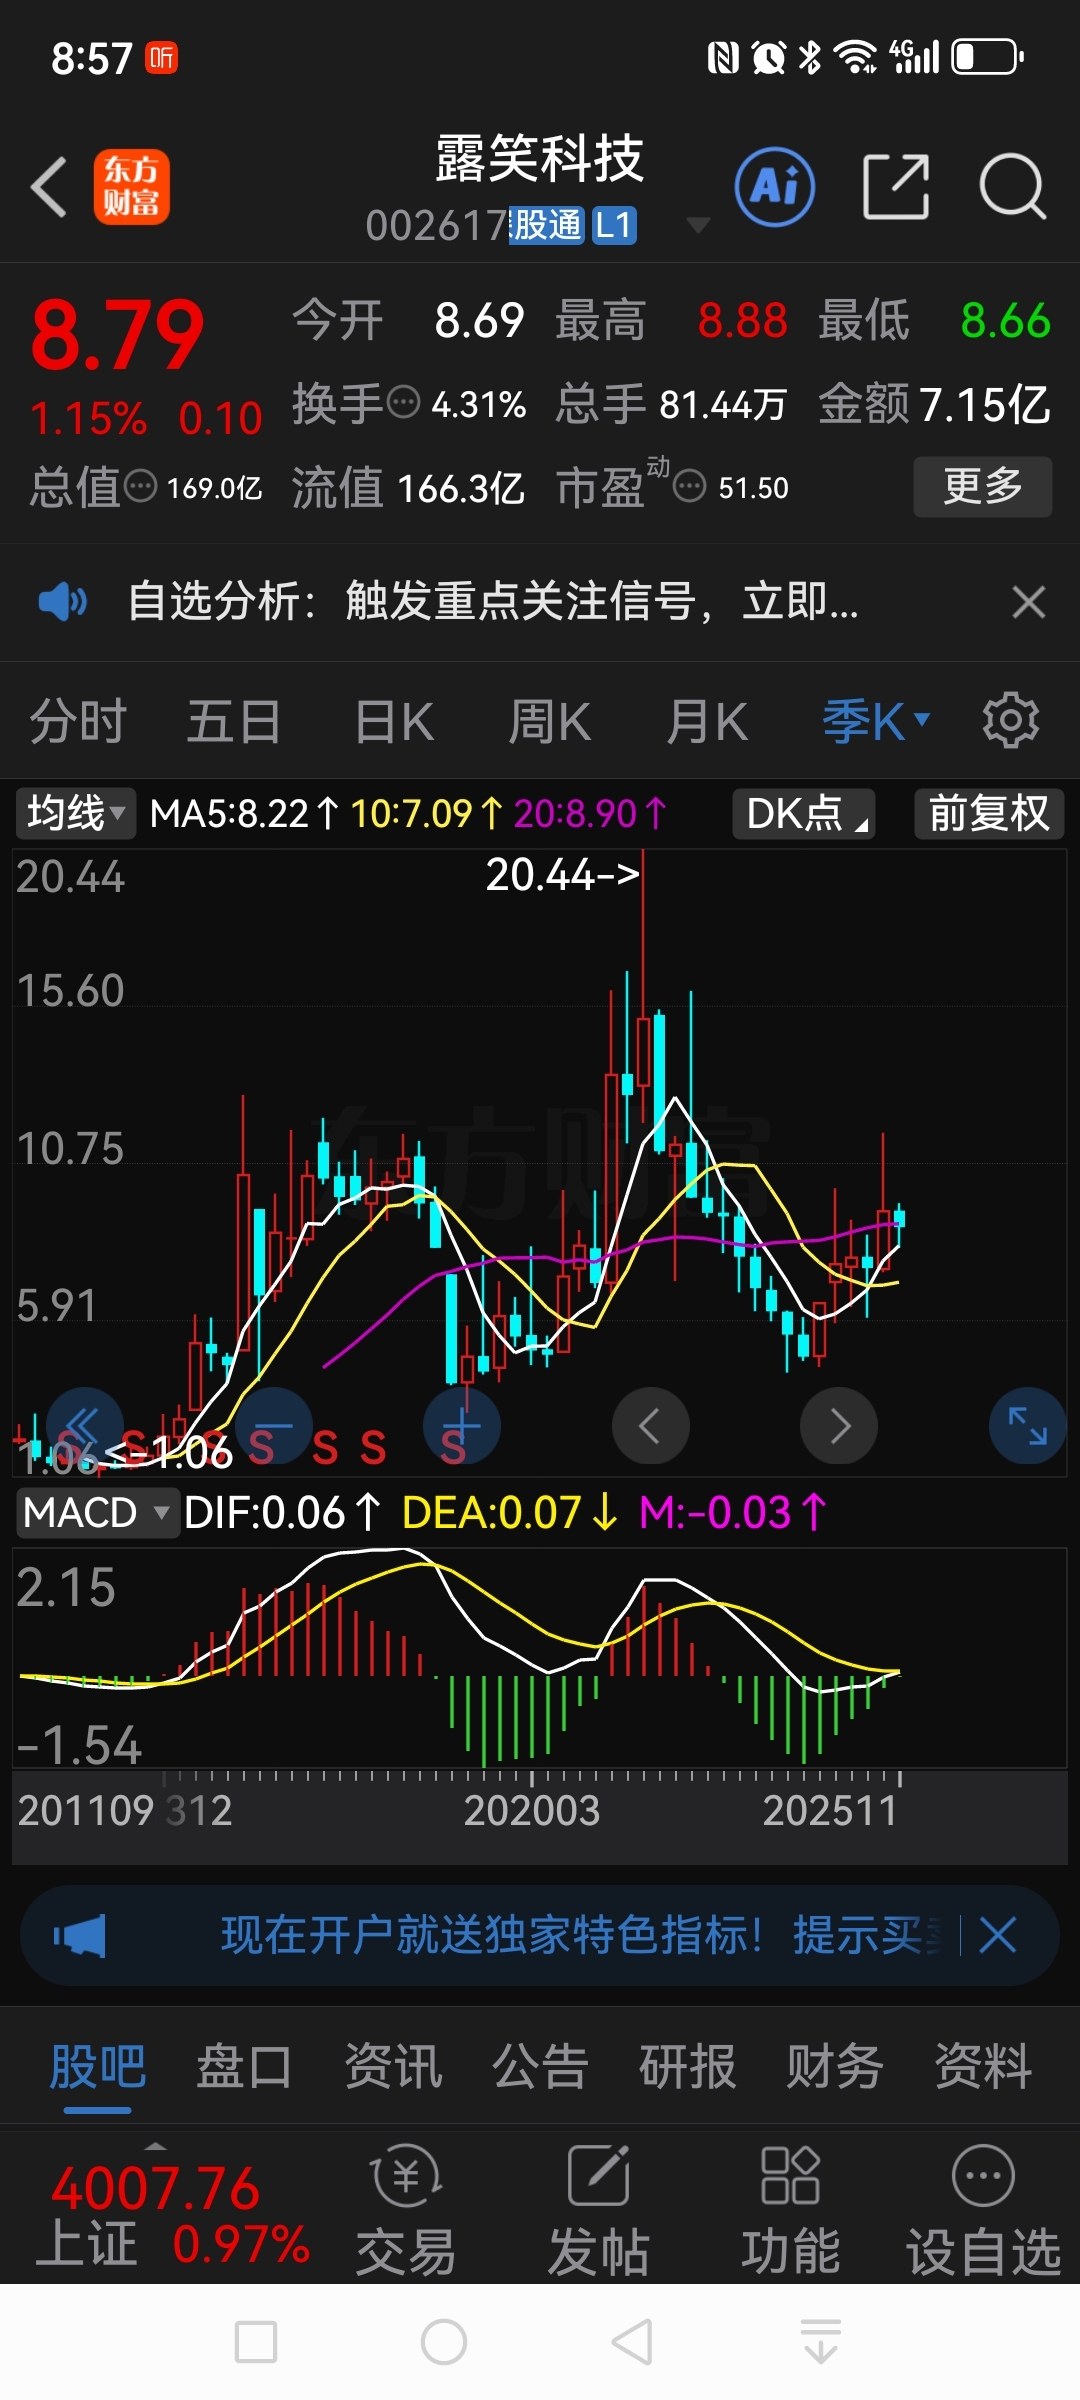Close the 开户 promotion banner
Screen dimensions: 1080x2400
pos(998,1935)
